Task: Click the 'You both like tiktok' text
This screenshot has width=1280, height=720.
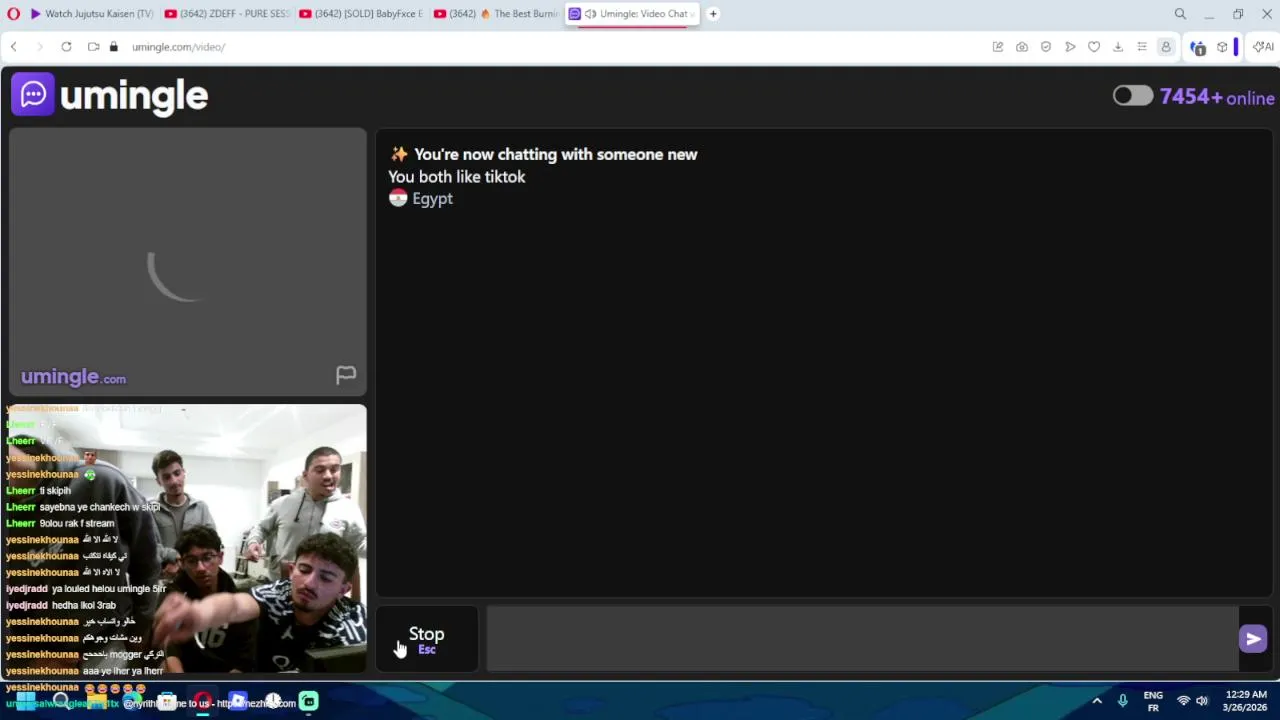Action: click(x=457, y=177)
